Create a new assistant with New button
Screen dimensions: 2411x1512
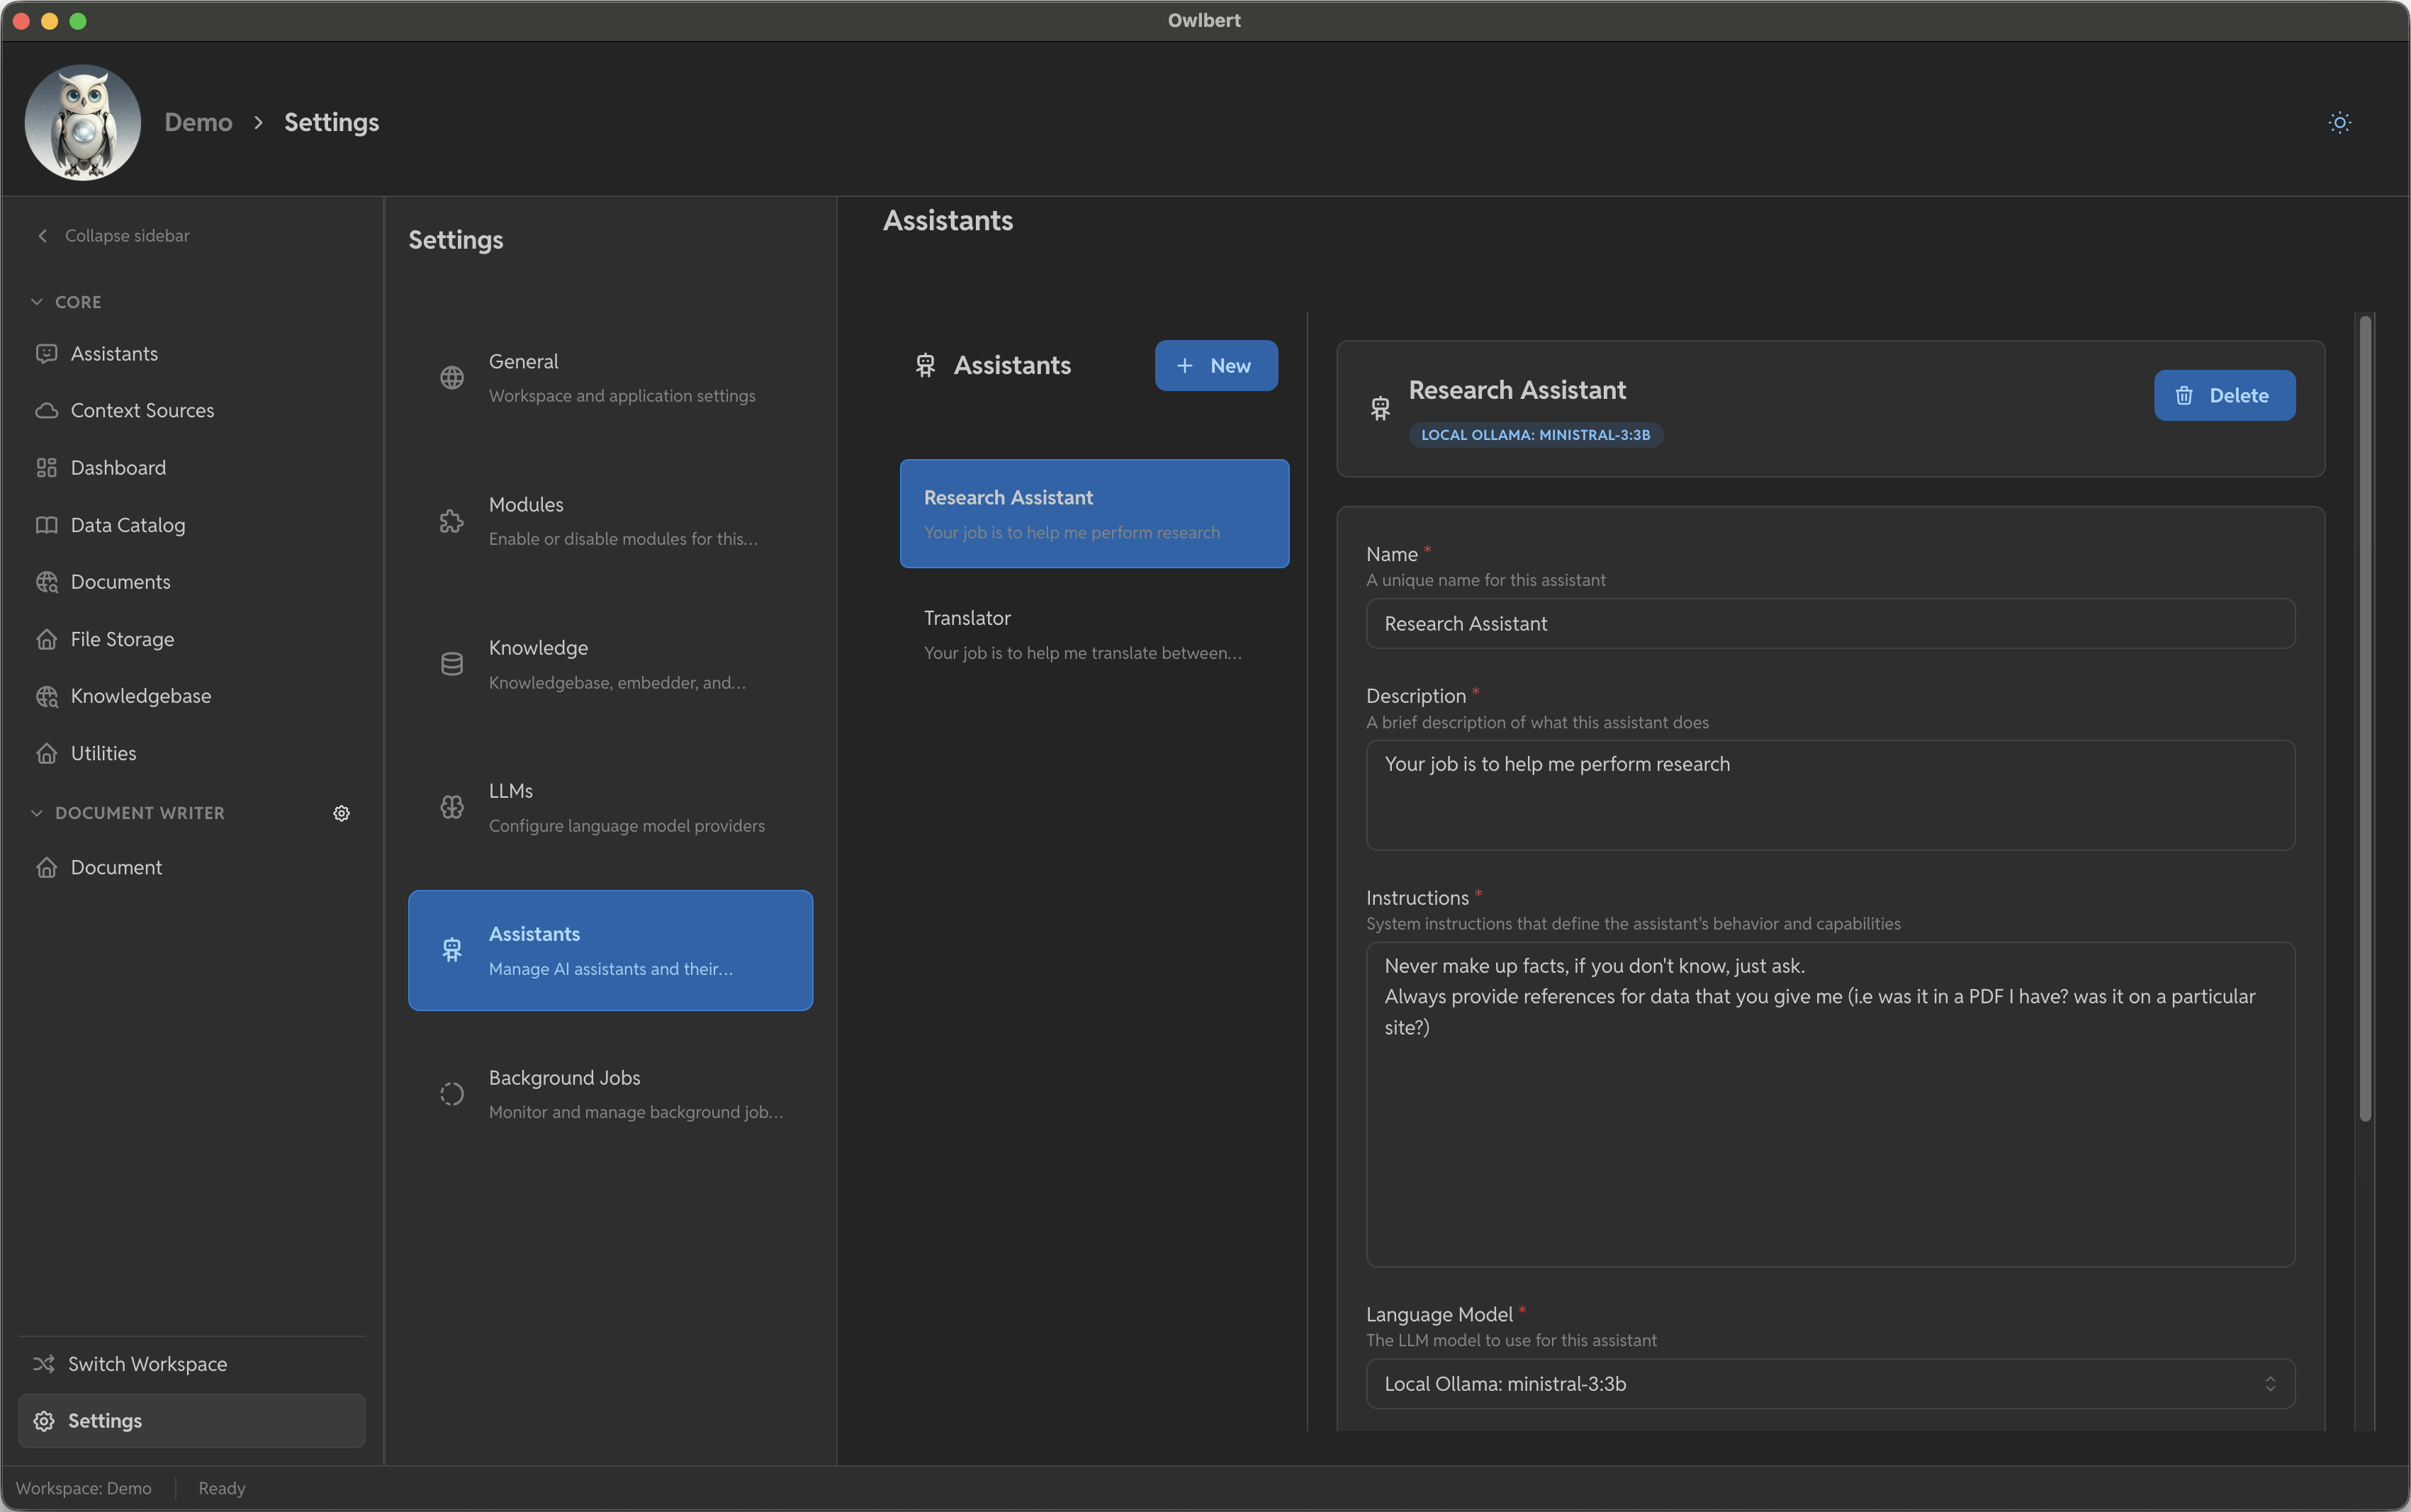pos(1215,366)
